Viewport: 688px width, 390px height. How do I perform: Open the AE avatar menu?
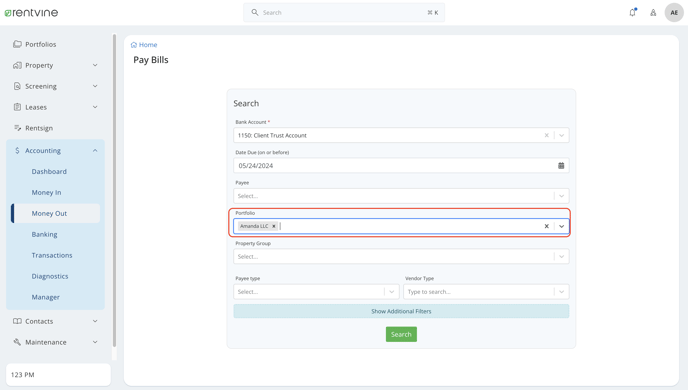point(674,13)
